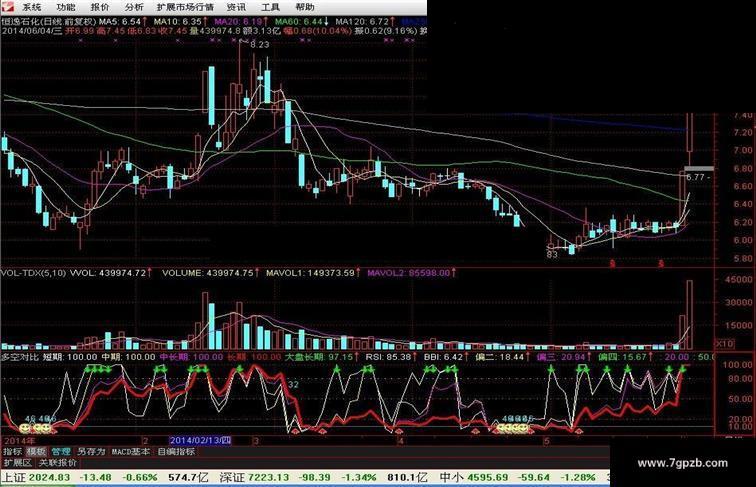
Task: Click the 短期: 100.00 value
Action: (x=70, y=357)
